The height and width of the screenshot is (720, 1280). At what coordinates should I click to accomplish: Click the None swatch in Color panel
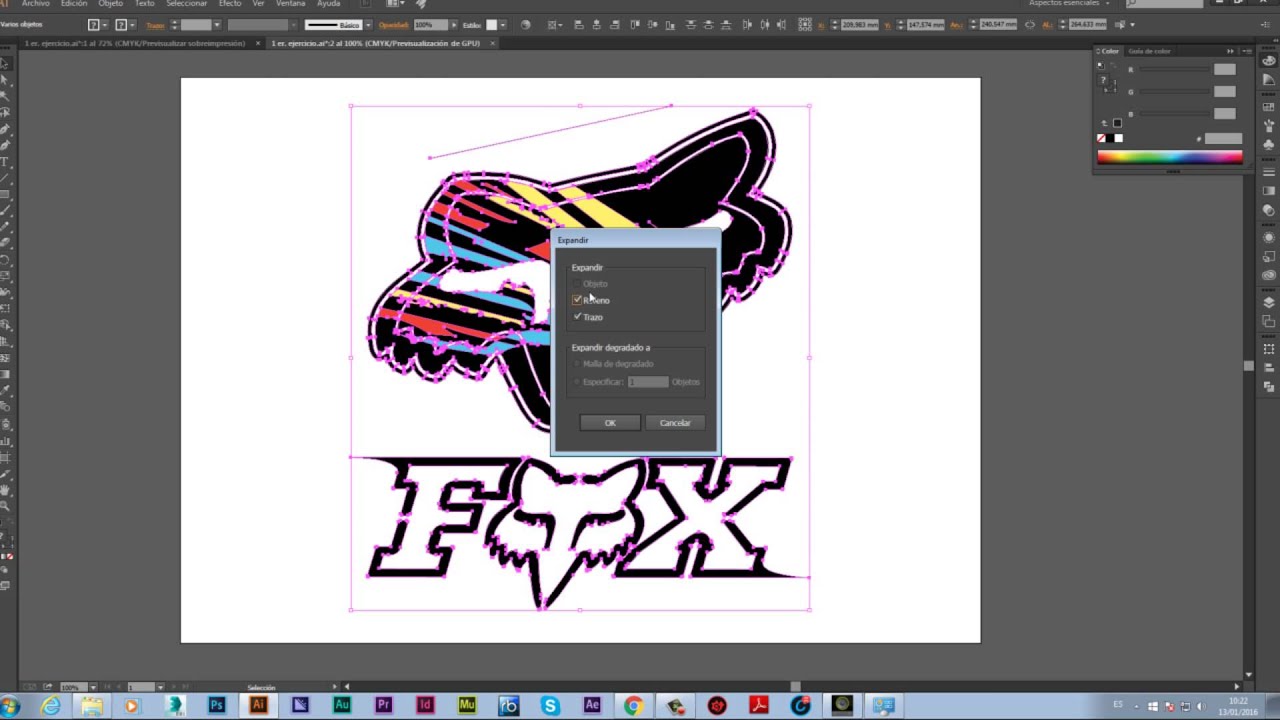[x=1102, y=139]
